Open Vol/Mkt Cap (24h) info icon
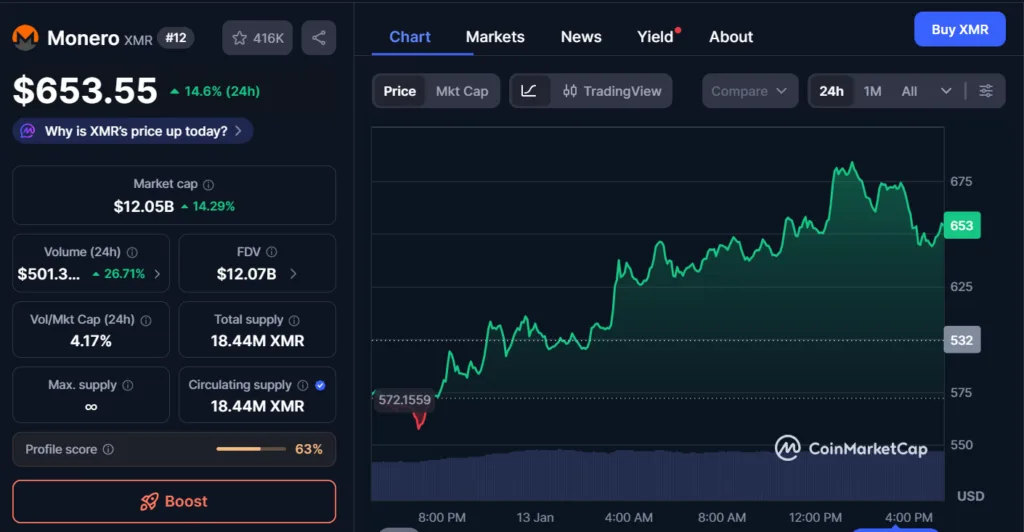The image size is (1024, 532). pos(146,321)
